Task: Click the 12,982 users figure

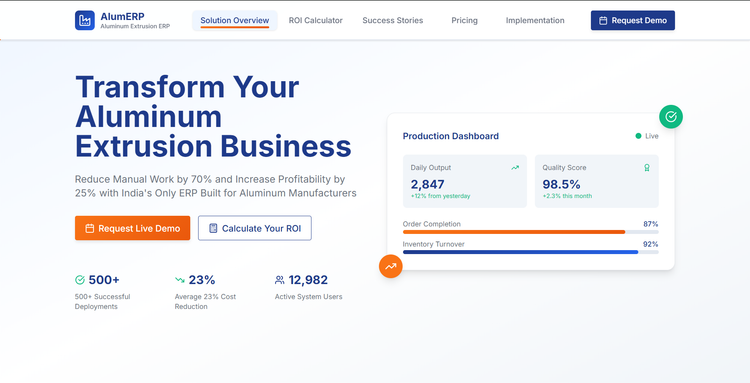Action: [x=308, y=280]
